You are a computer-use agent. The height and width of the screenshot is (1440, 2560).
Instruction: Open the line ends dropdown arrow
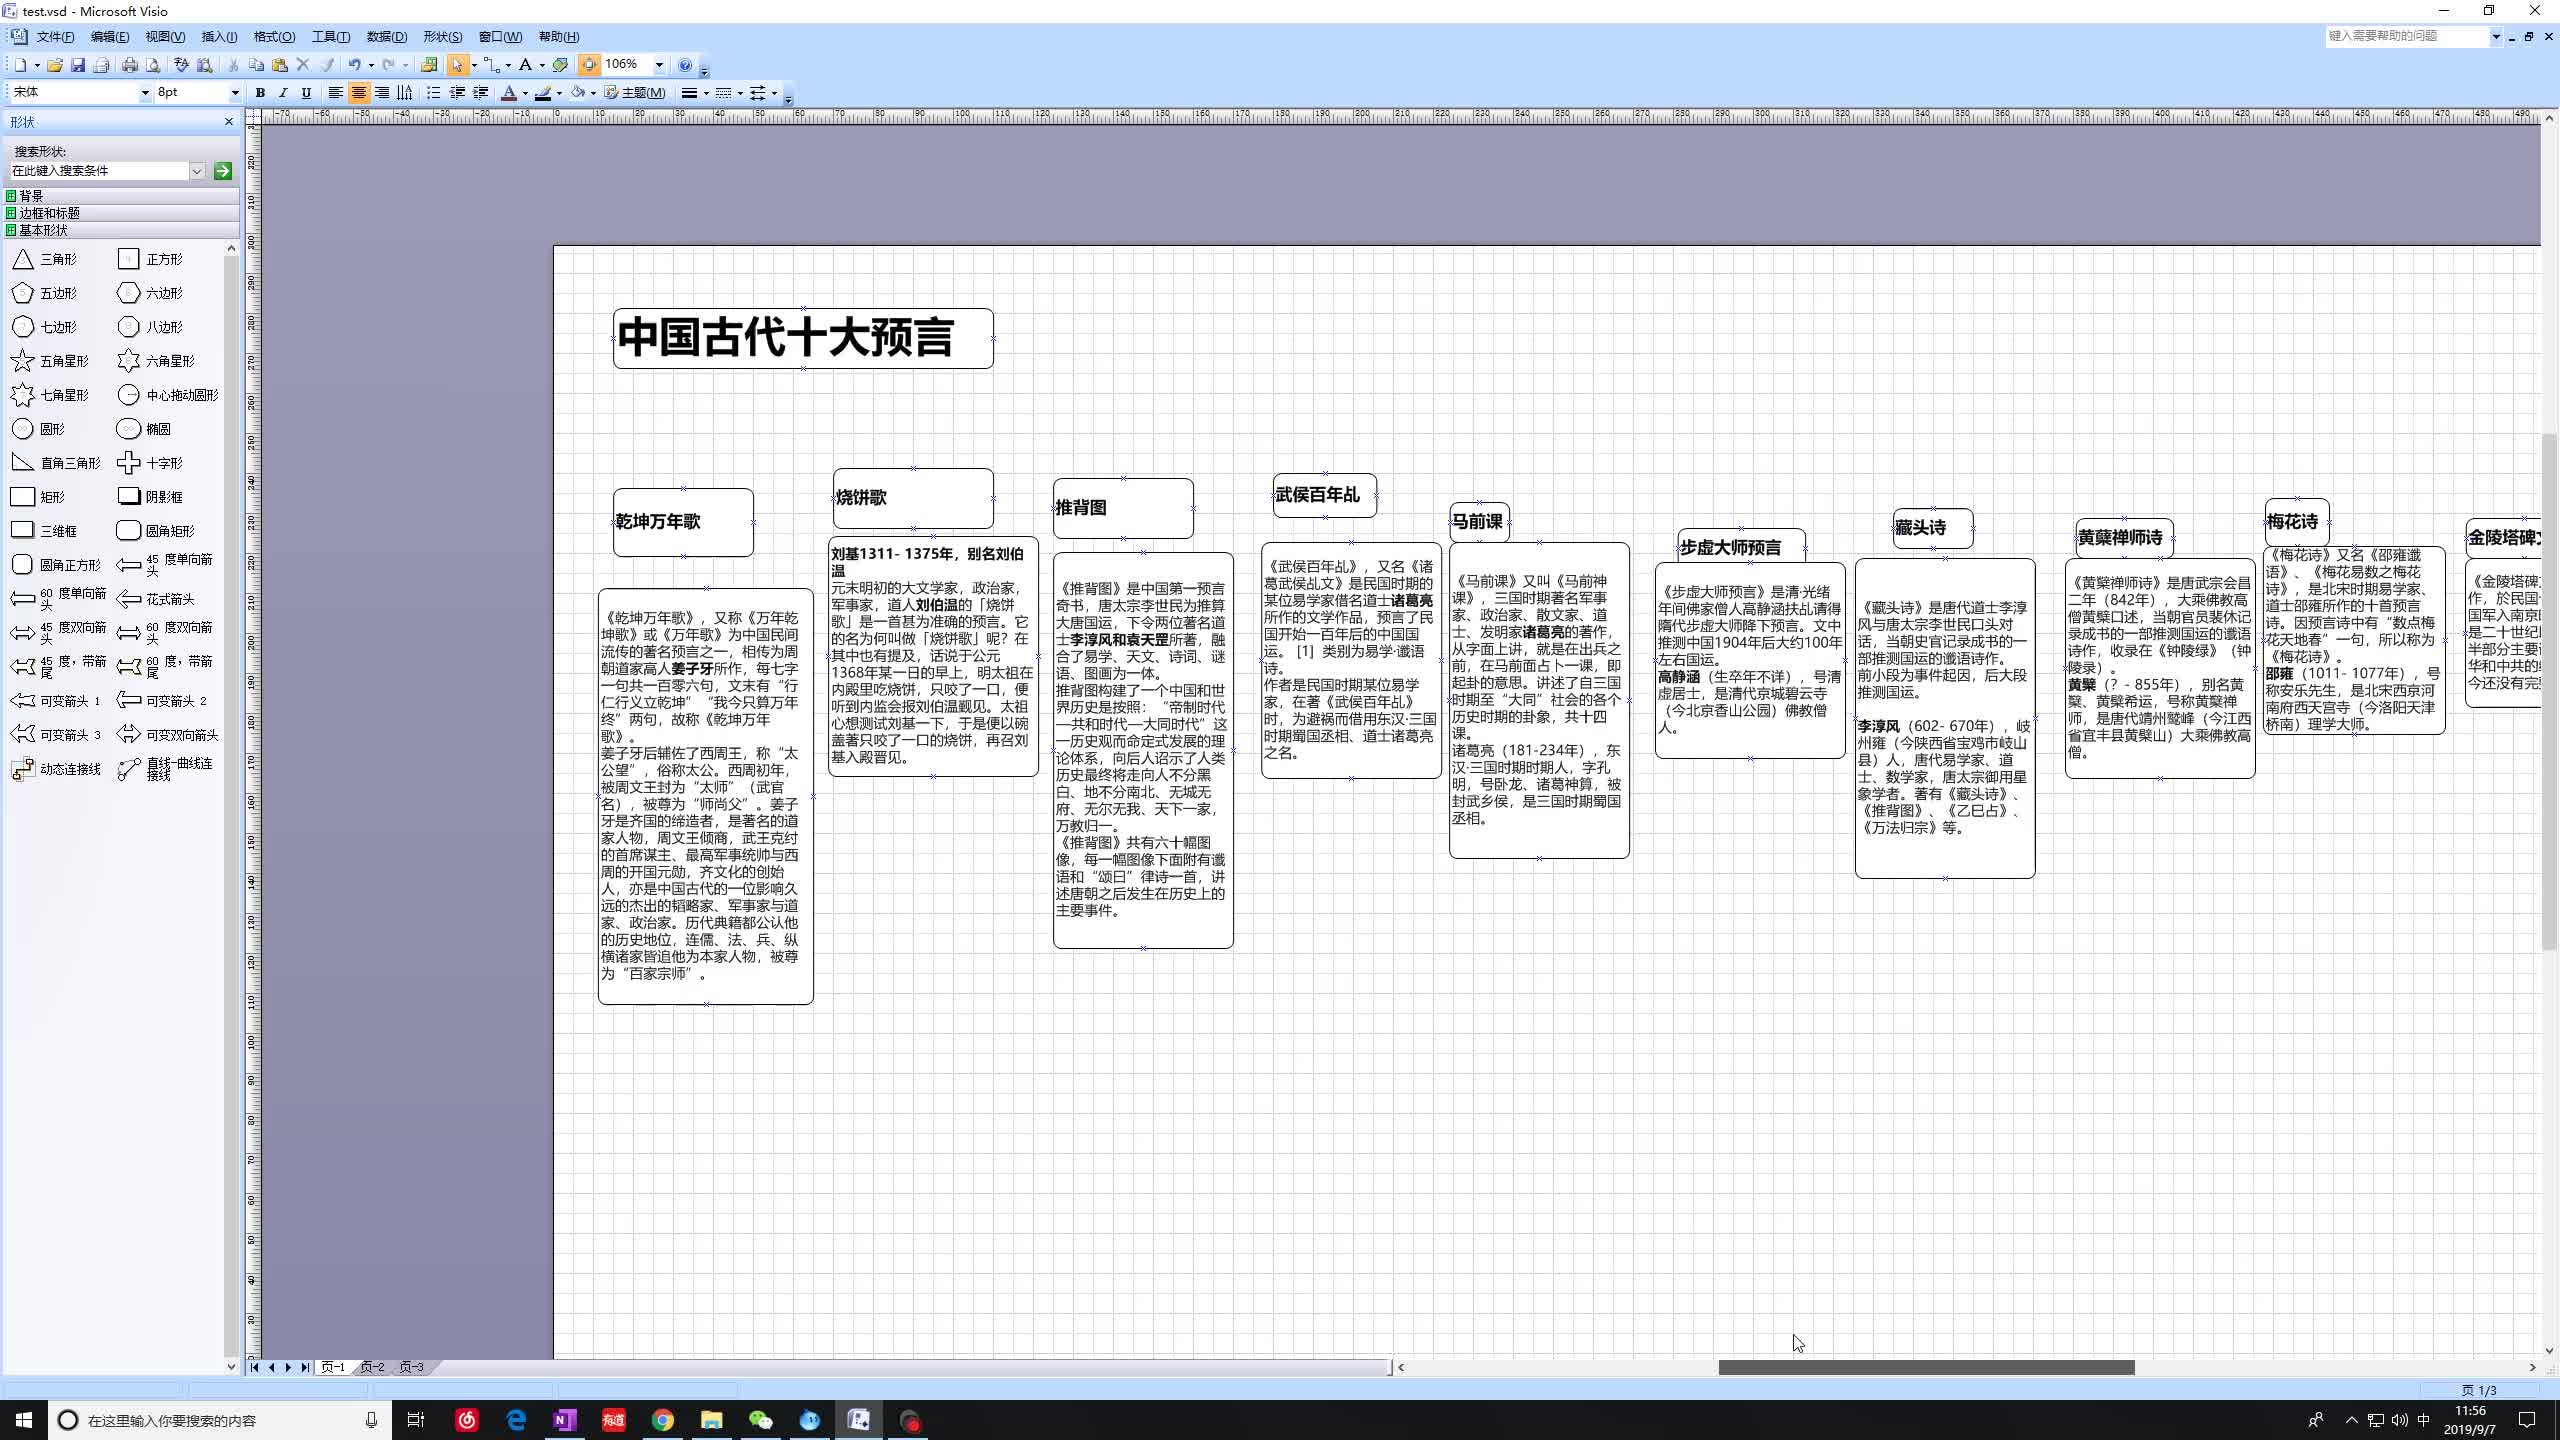pyautogui.click(x=774, y=93)
